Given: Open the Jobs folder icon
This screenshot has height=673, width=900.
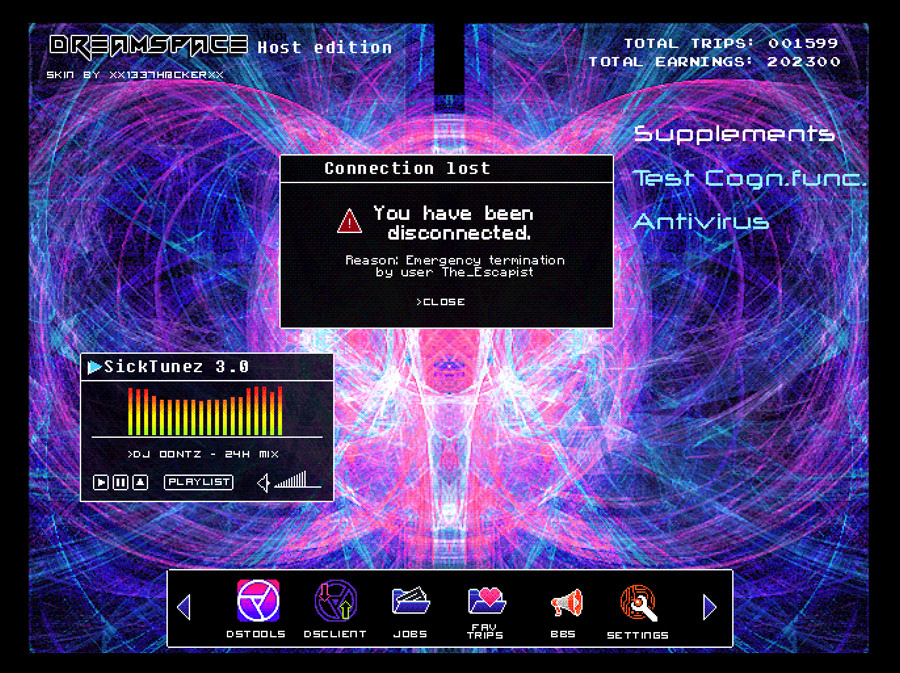Looking at the screenshot, I should pyautogui.click(x=410, y=602).
